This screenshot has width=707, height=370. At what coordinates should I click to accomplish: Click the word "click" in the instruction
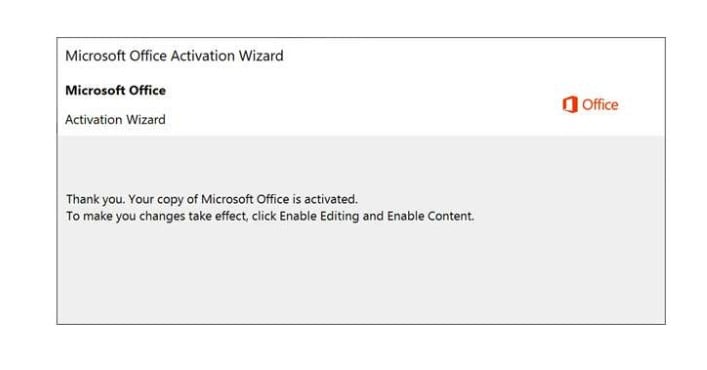264,216
